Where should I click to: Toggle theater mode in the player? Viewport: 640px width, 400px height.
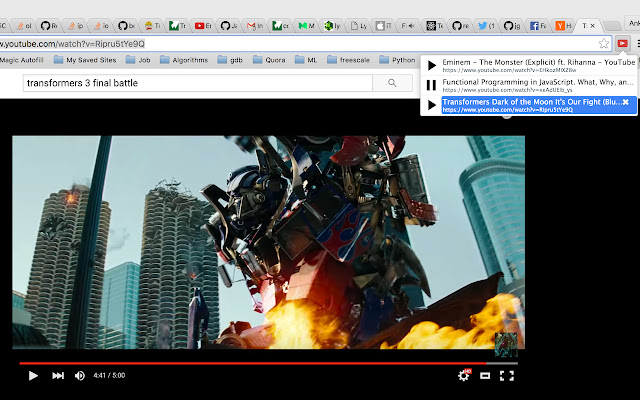(x=485, y=376)
